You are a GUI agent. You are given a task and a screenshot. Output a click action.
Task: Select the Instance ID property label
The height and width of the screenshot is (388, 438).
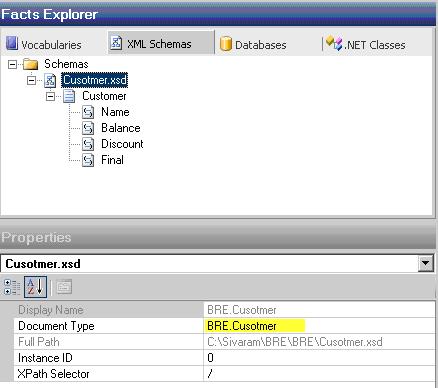point(45,358)
